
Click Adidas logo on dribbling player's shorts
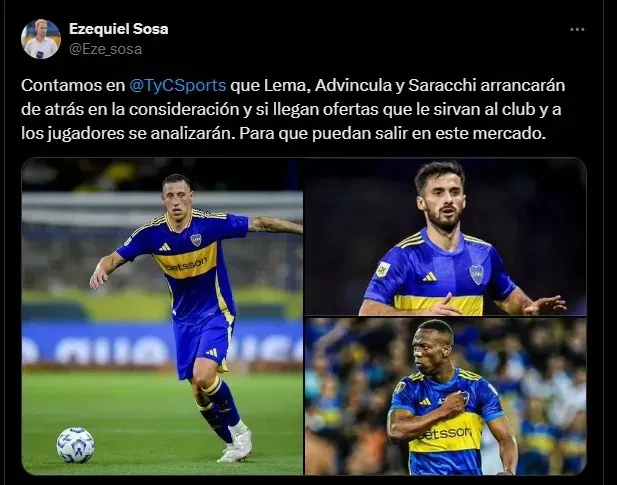[212, 352]
